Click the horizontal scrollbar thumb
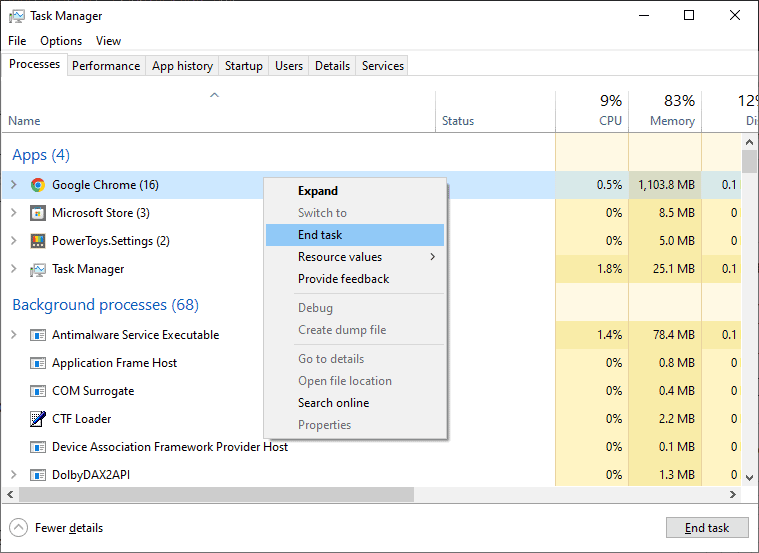 tap(216, 494)
